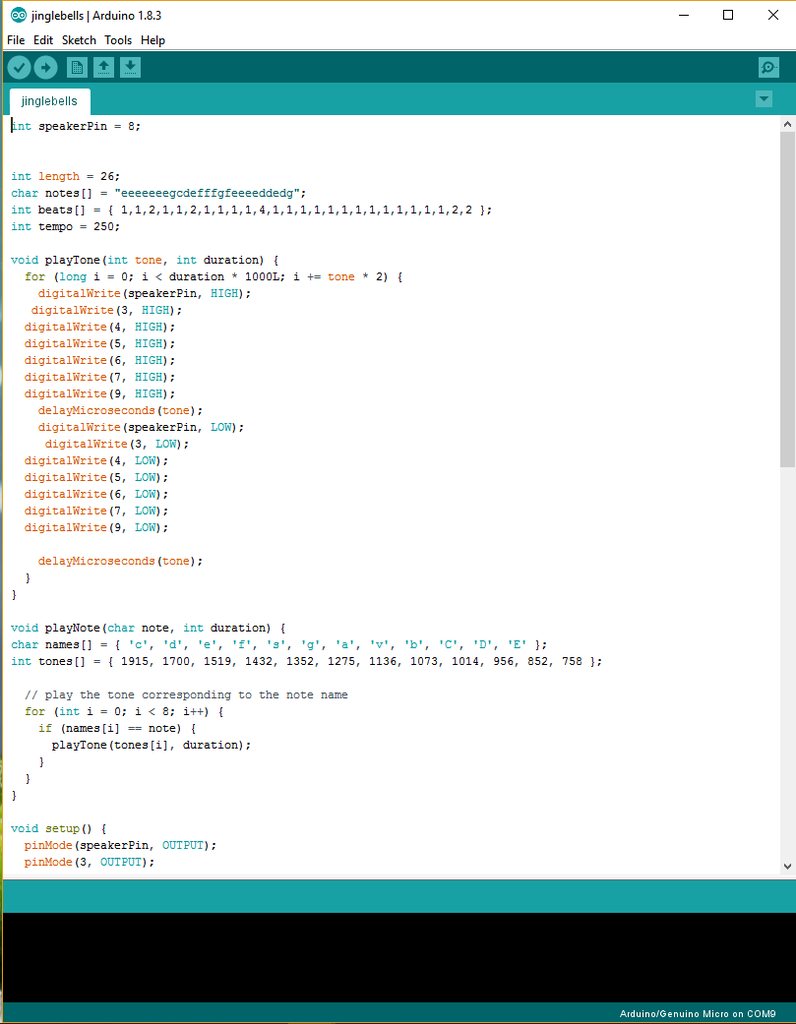This screenshot has height=1024, width=796.
Task: Click the 'pinMode(3, OUTPUT);' line
Action: [89, 862]
